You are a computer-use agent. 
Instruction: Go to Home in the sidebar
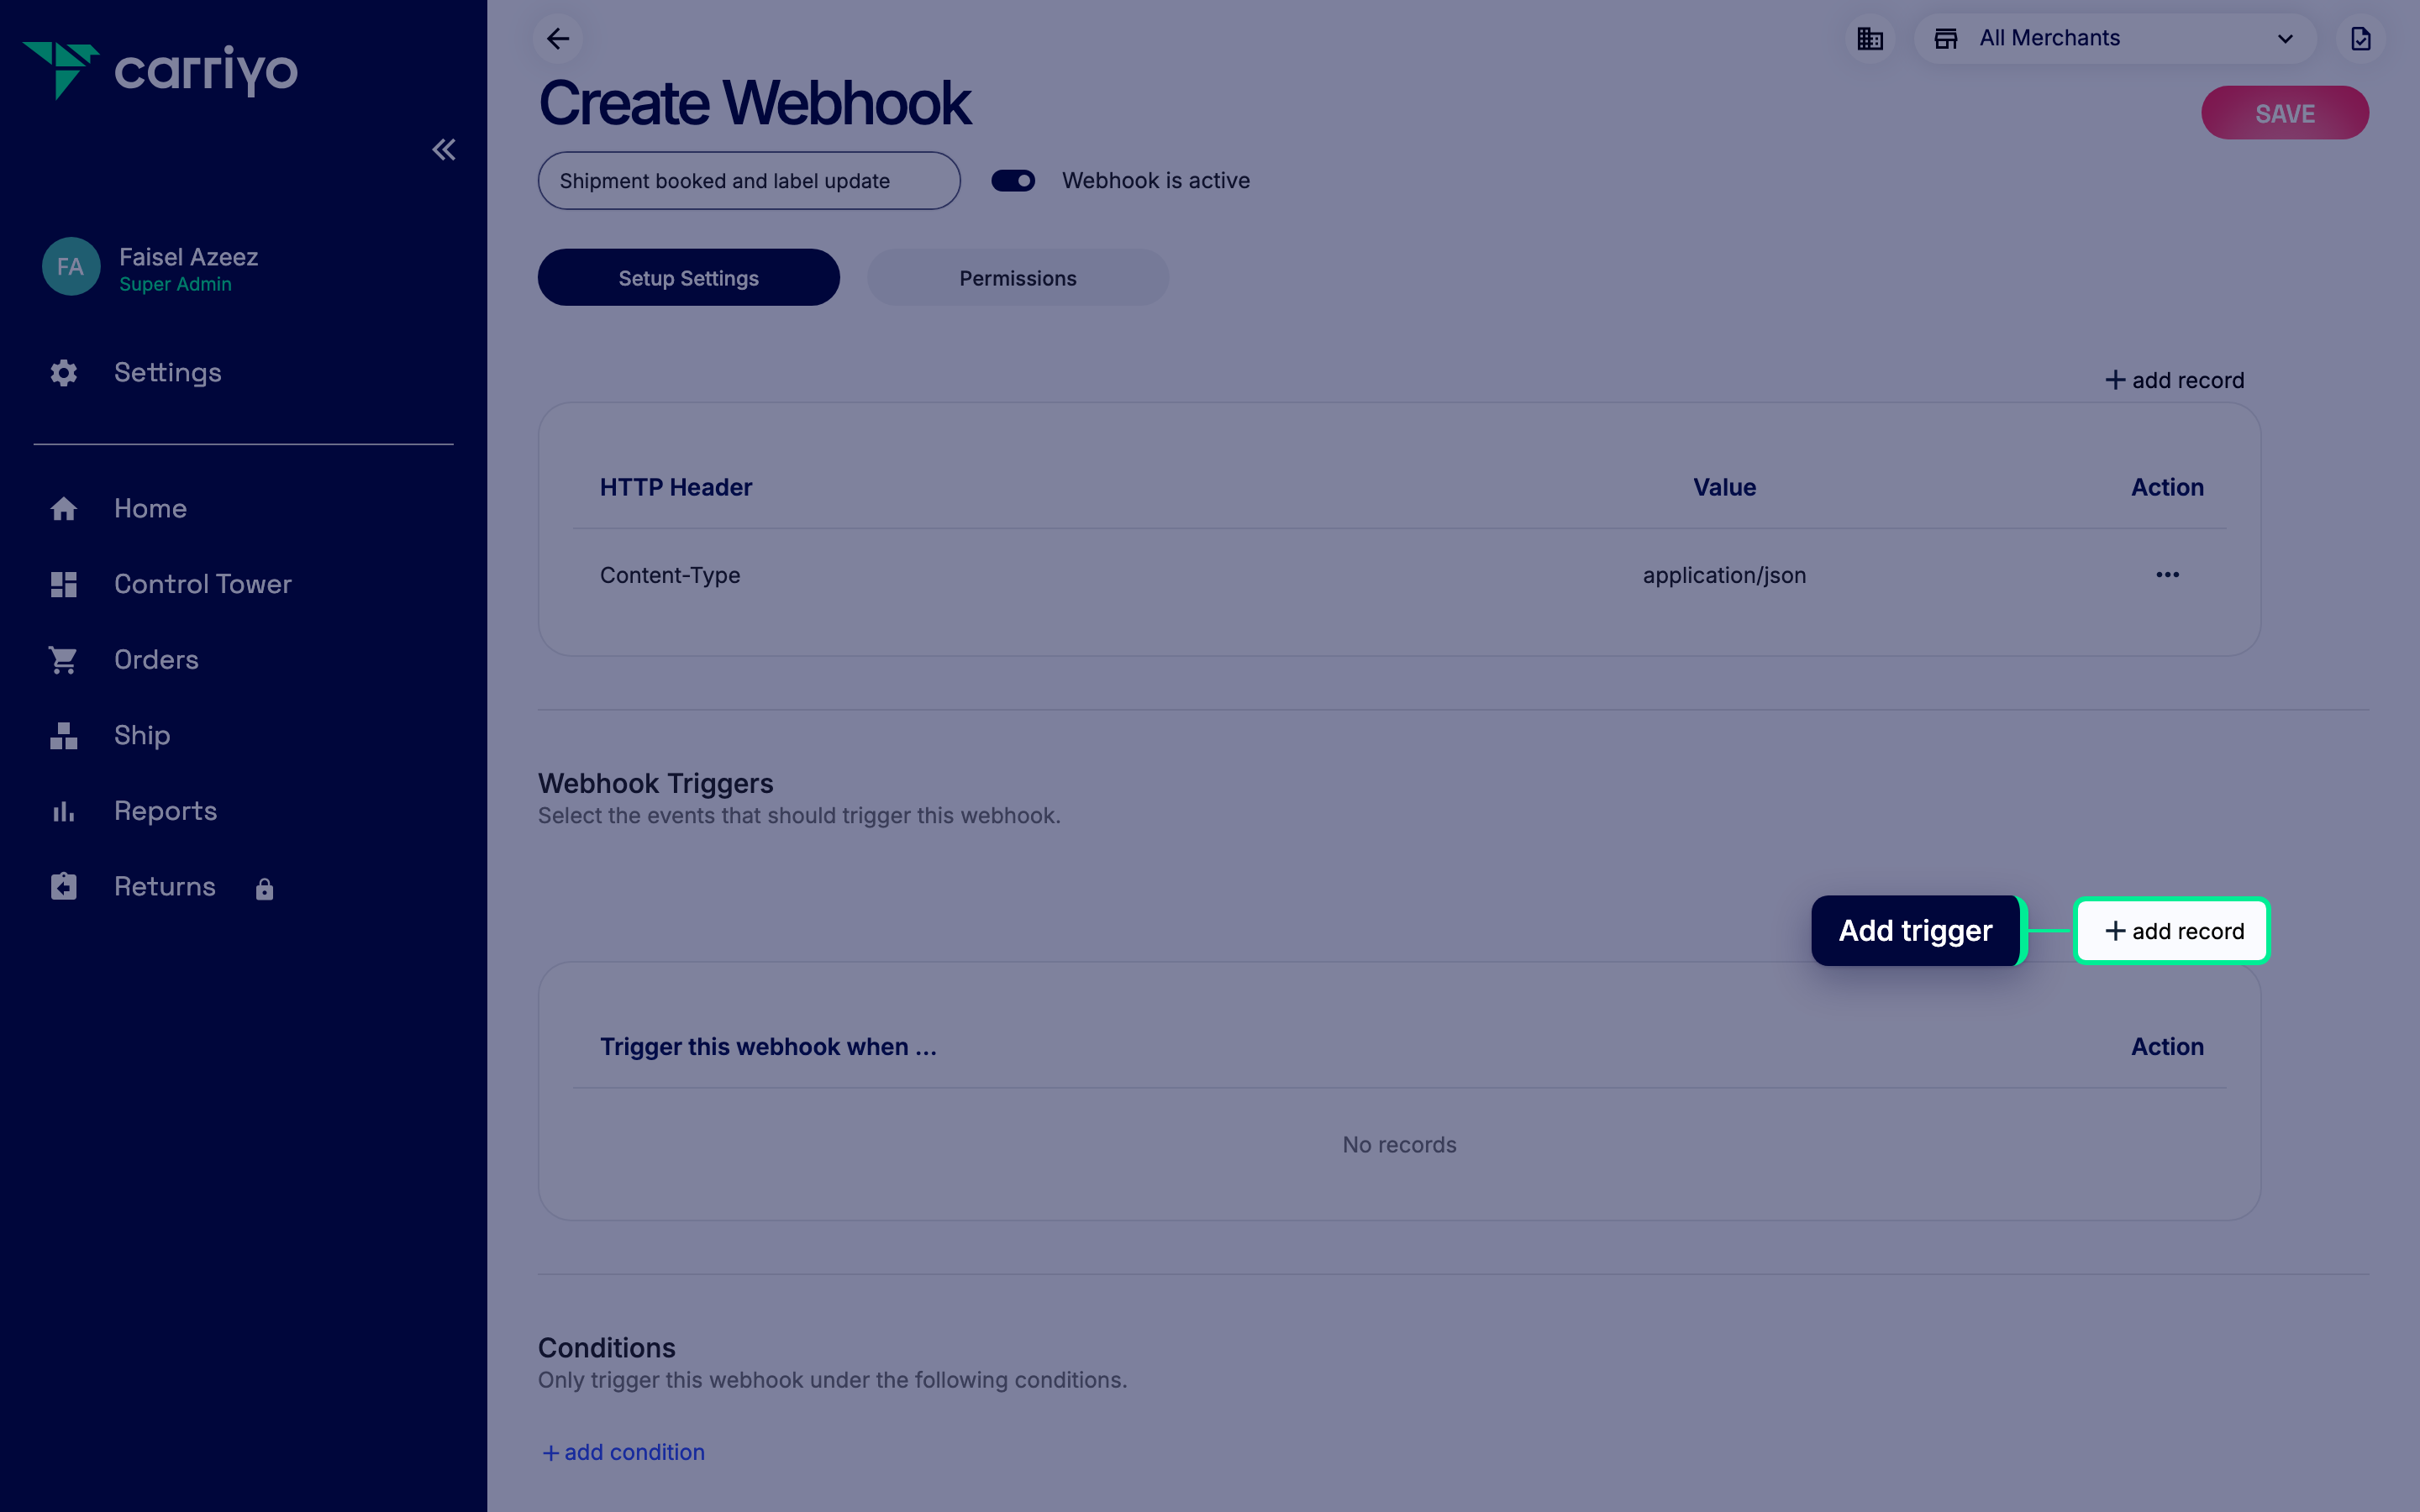tap(150, 509)
